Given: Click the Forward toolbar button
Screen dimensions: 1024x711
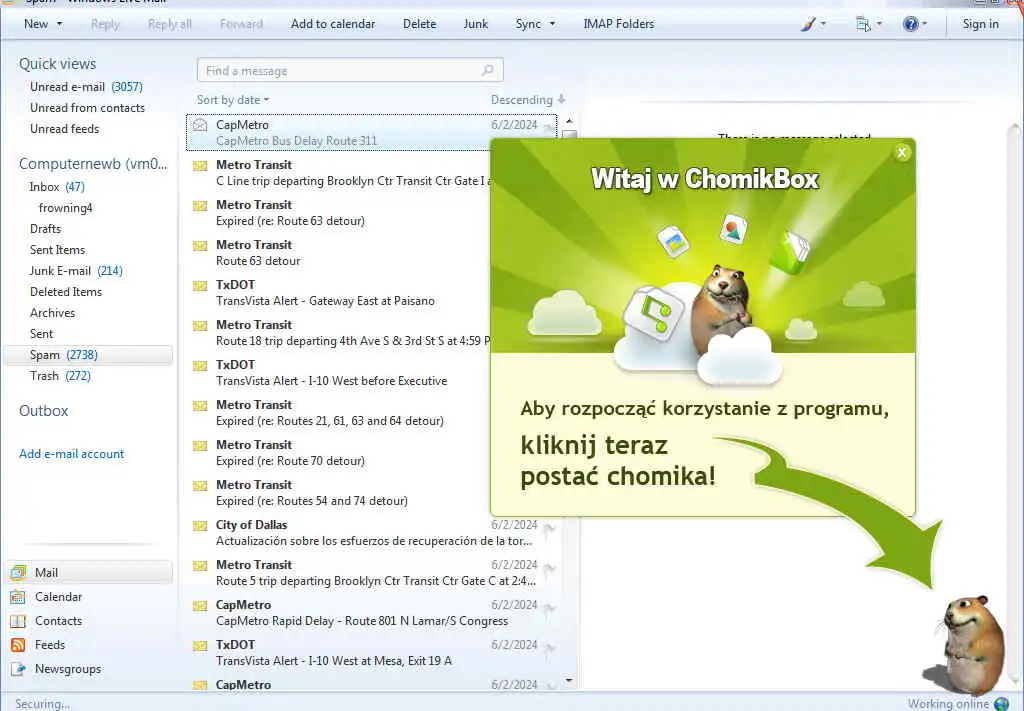Looking at the screenshot, I should [x=242, y=24].
